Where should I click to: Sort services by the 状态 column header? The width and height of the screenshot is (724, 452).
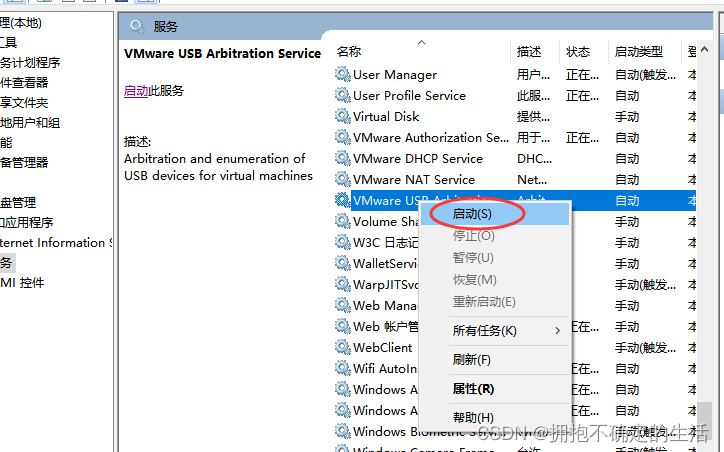(583, 52)
